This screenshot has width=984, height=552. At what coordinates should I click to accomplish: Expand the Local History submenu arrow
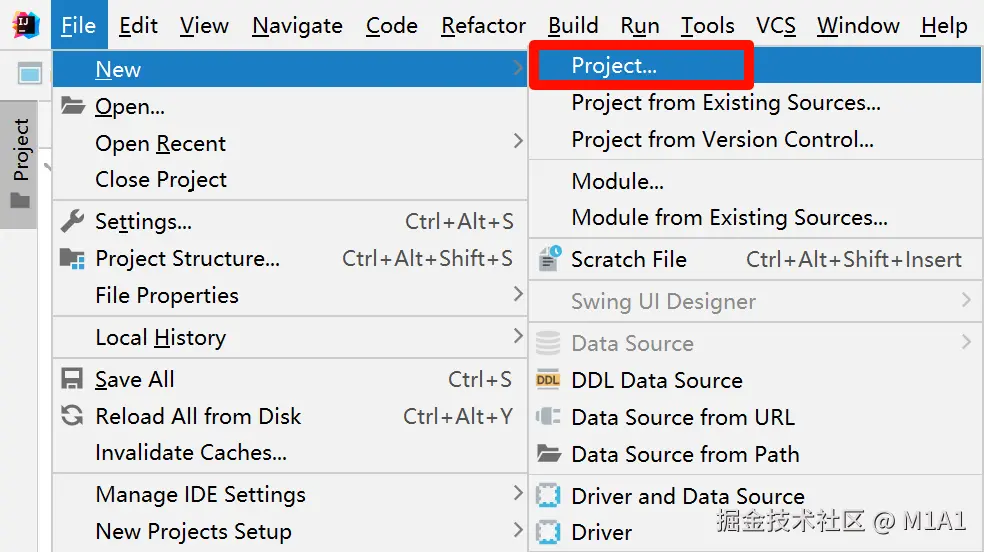(x=518, y=336)
